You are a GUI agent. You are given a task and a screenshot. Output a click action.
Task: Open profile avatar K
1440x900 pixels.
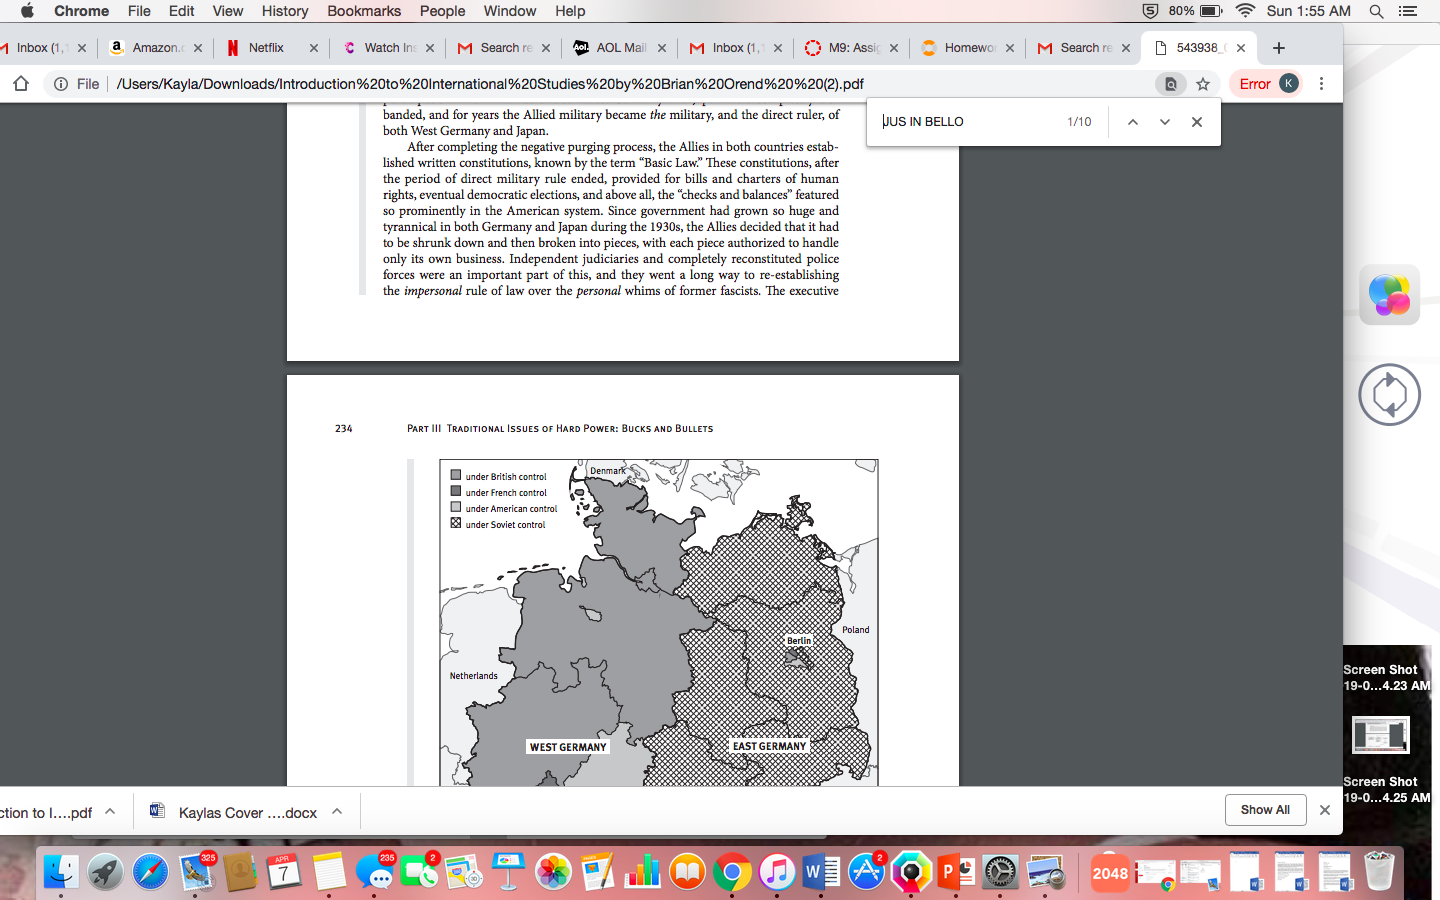pos(1289,83)
